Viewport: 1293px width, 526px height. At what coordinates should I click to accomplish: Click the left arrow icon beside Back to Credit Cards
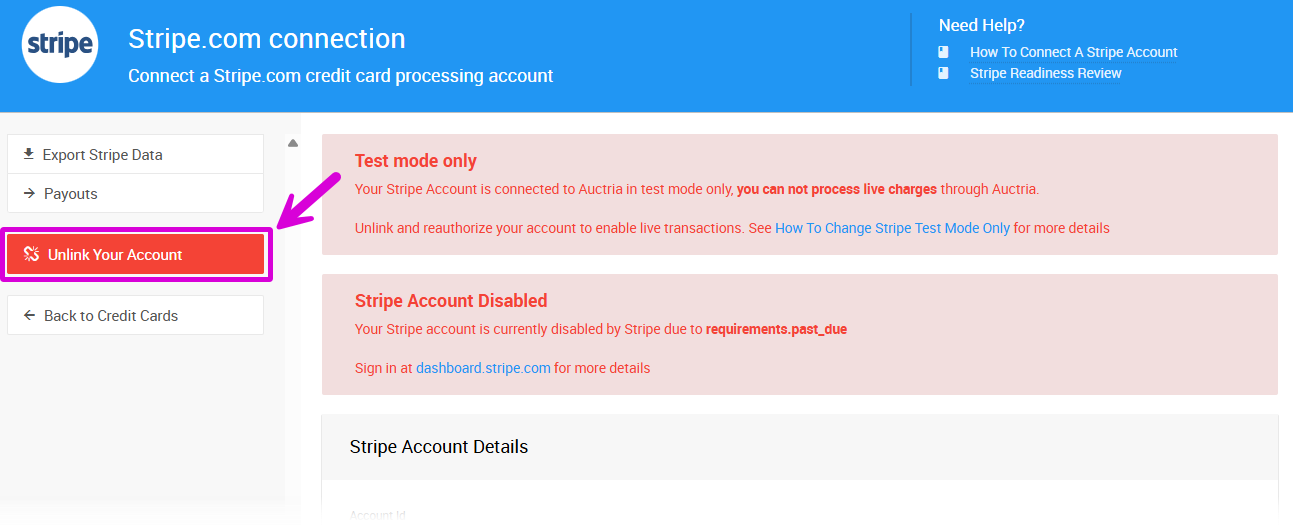pos(29,315)
